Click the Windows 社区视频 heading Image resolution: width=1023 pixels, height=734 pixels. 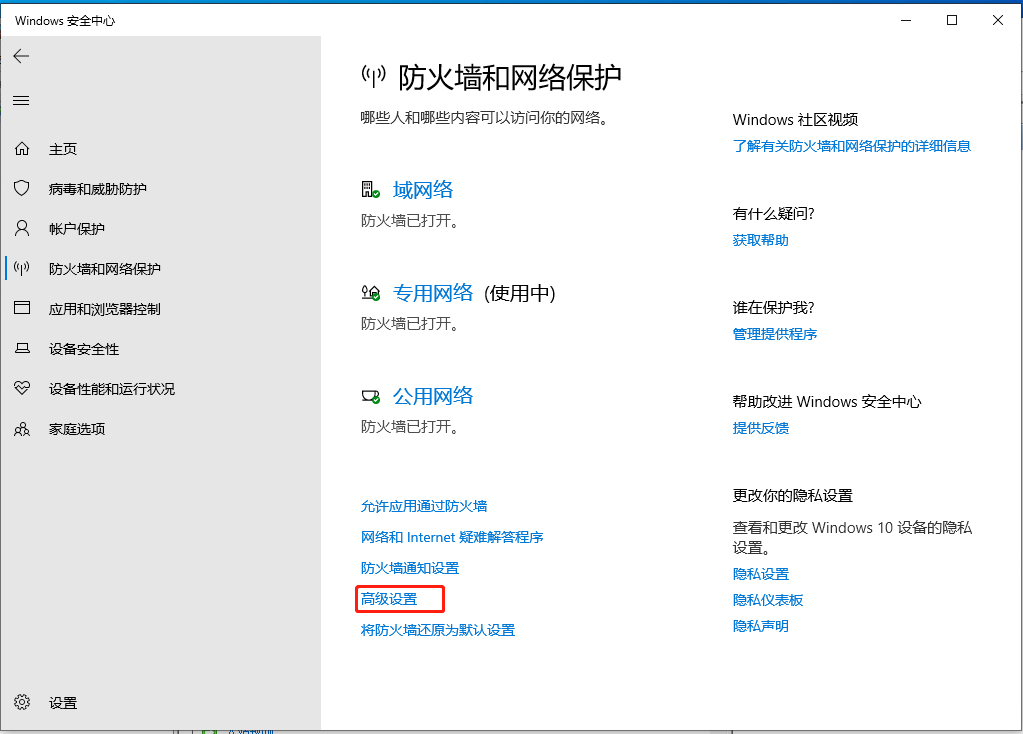[x=795, y=120]
